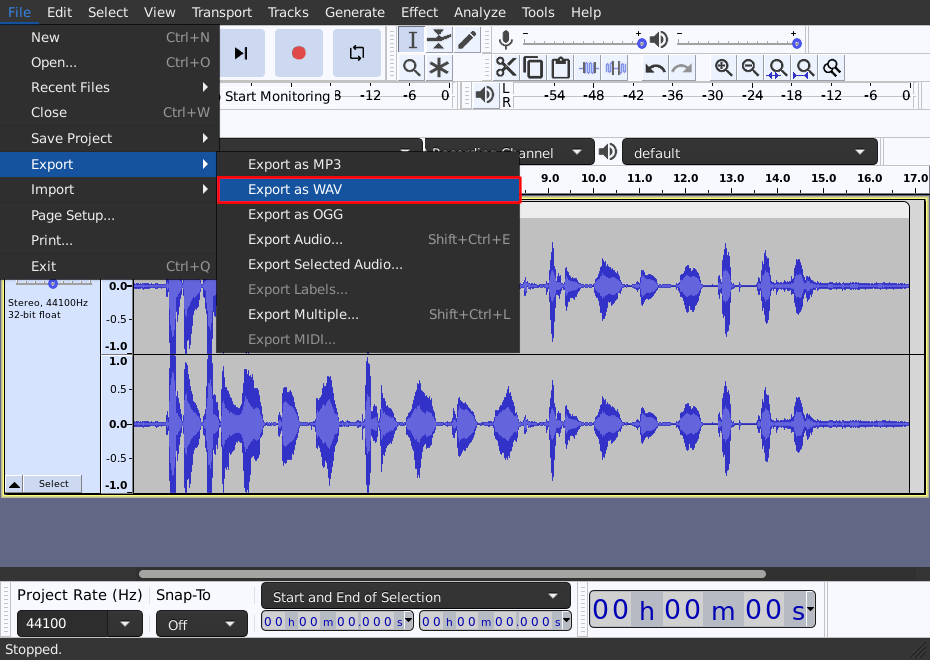This screenshot has width=930, height=660.
Task: Choose 'Open...' in the File menu
Action: [110, 62]
